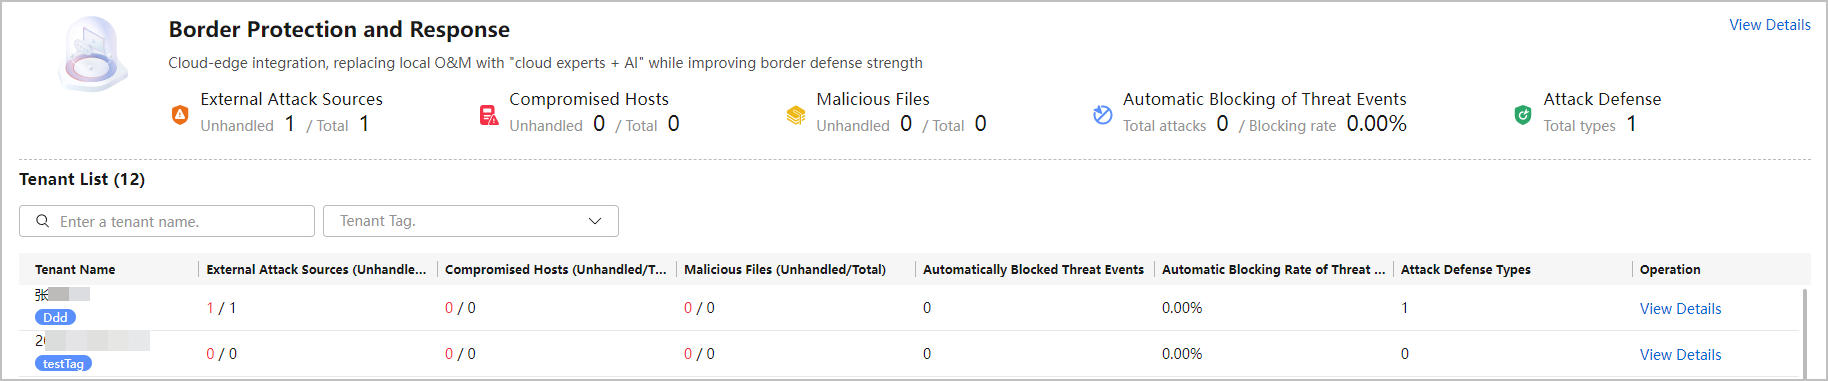Expand the Tenant Tag chevron arrow
Image resolution: width=1828 pixels, height=381 pixels.
tap(595, 221)
